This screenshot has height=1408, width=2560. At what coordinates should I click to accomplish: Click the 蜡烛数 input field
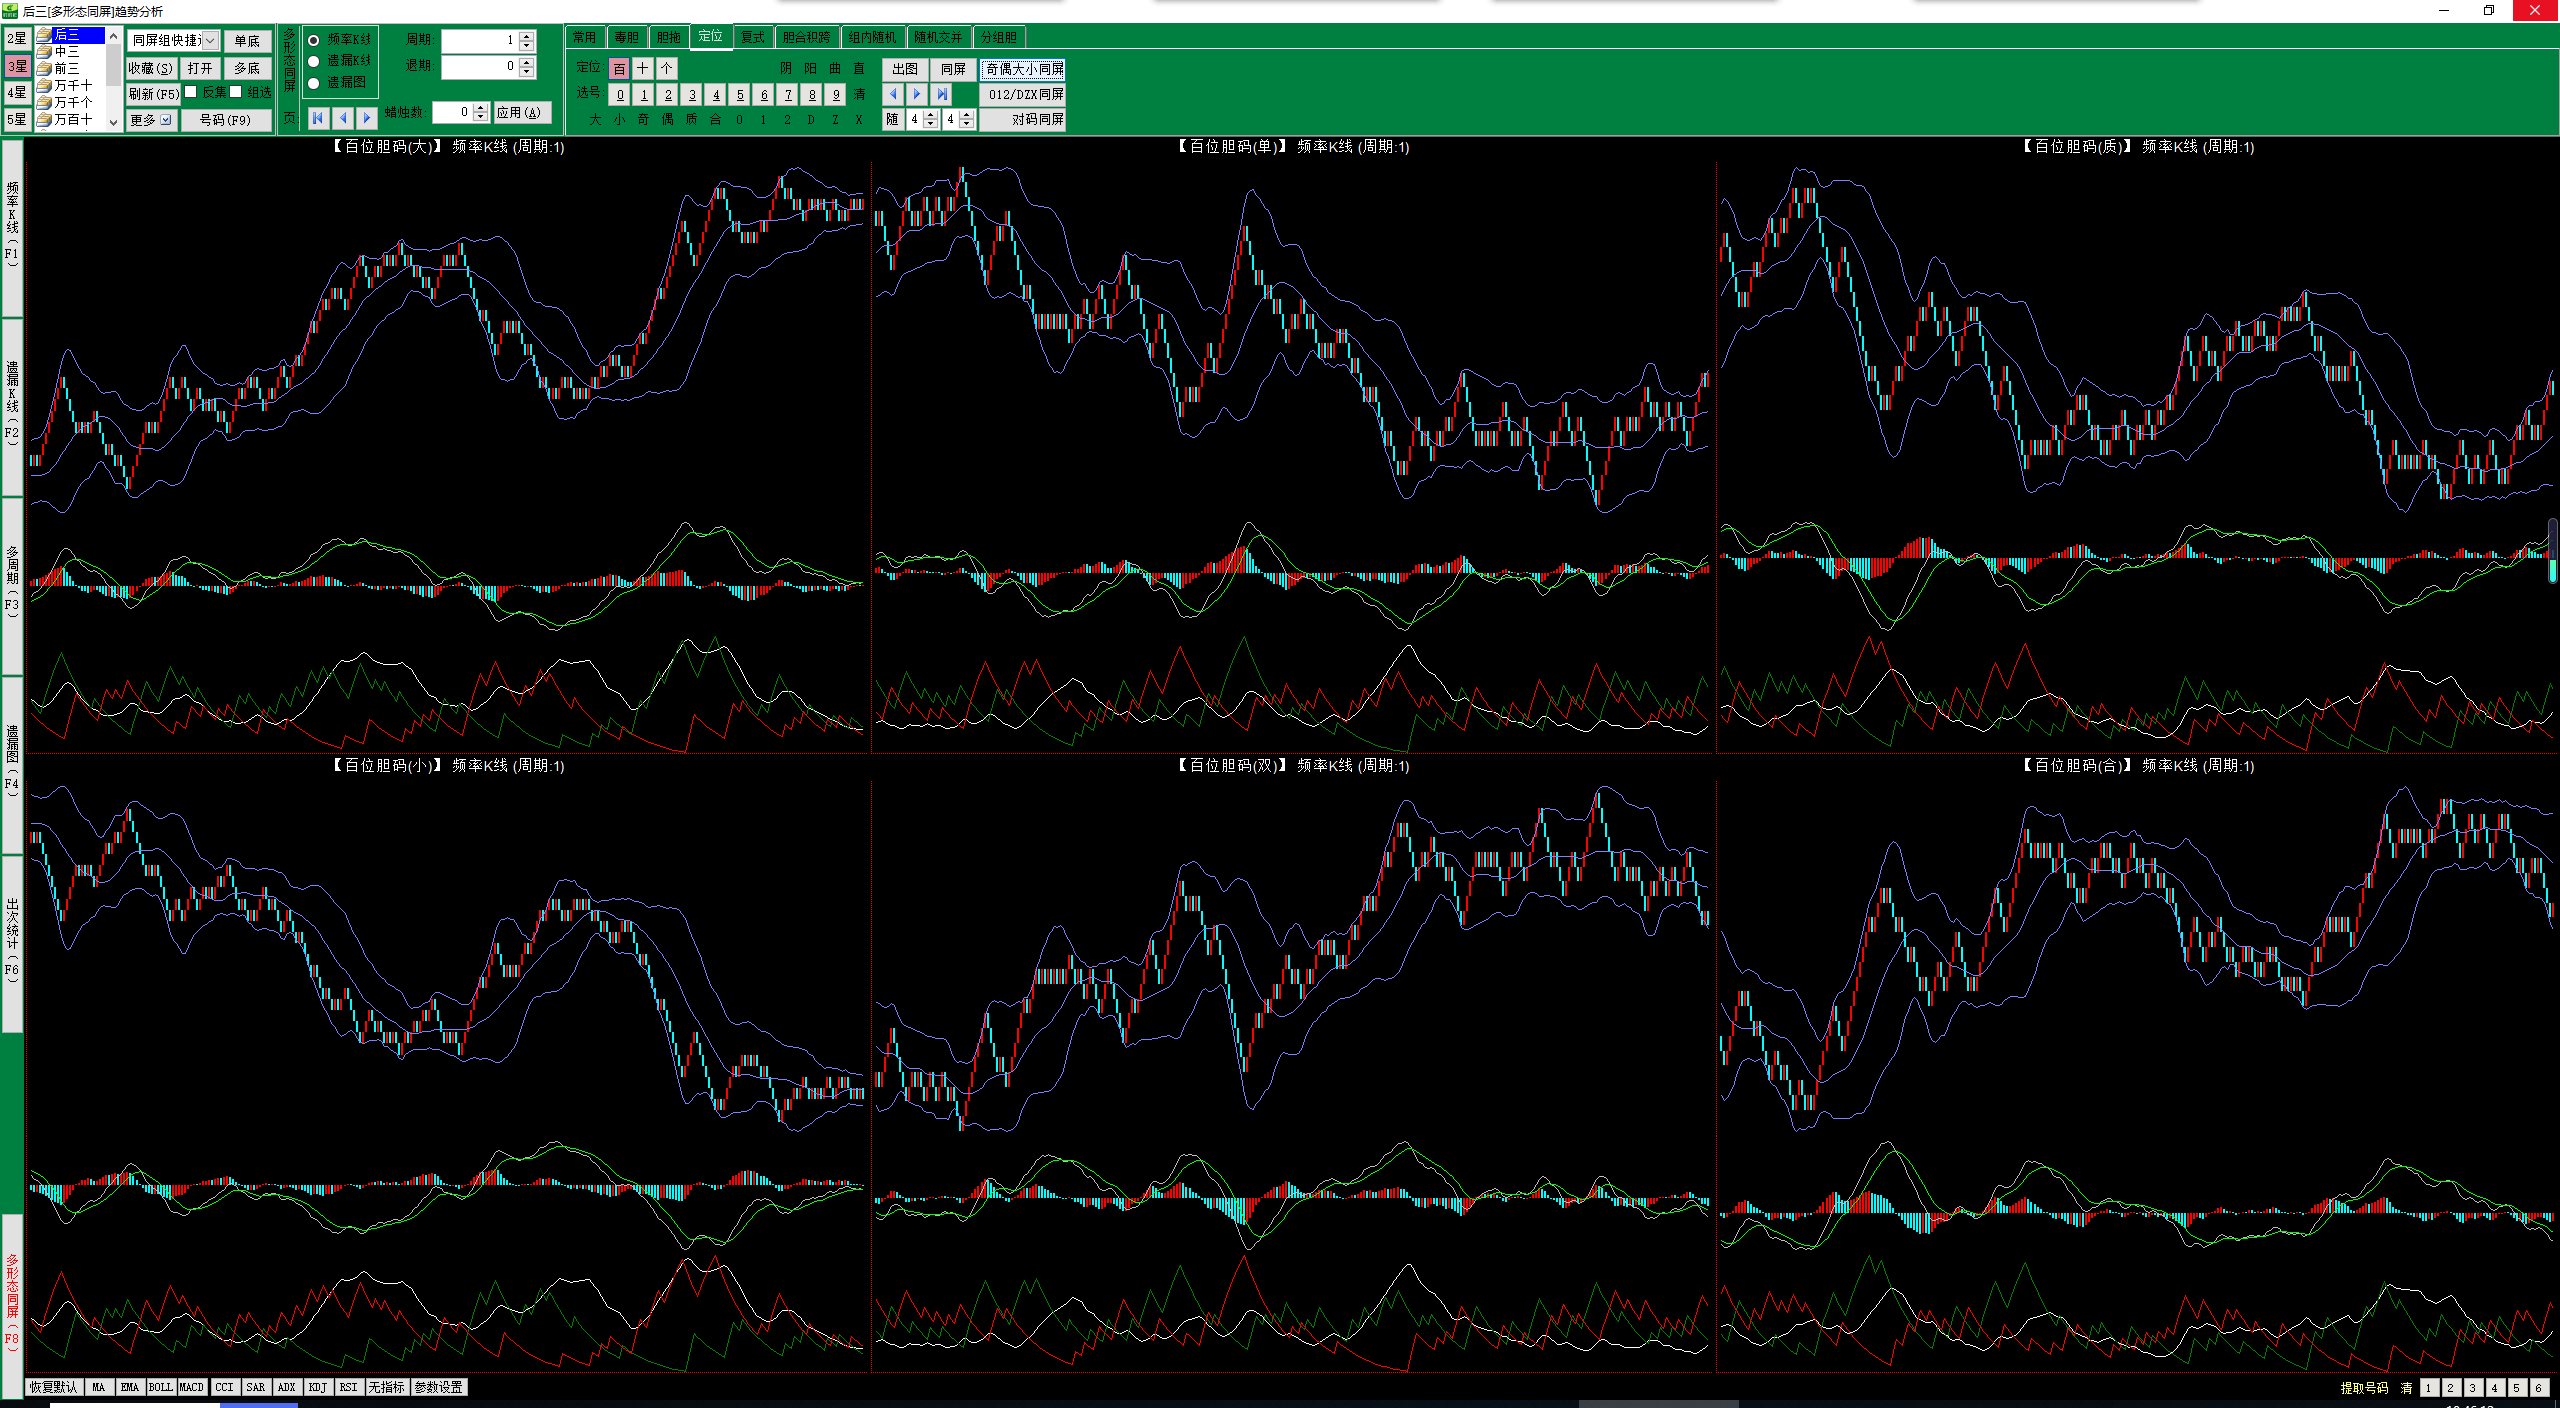click(452, 113)
